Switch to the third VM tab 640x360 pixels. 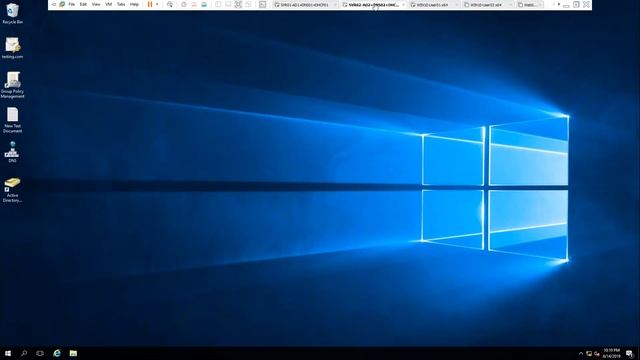tap(433, 5)
